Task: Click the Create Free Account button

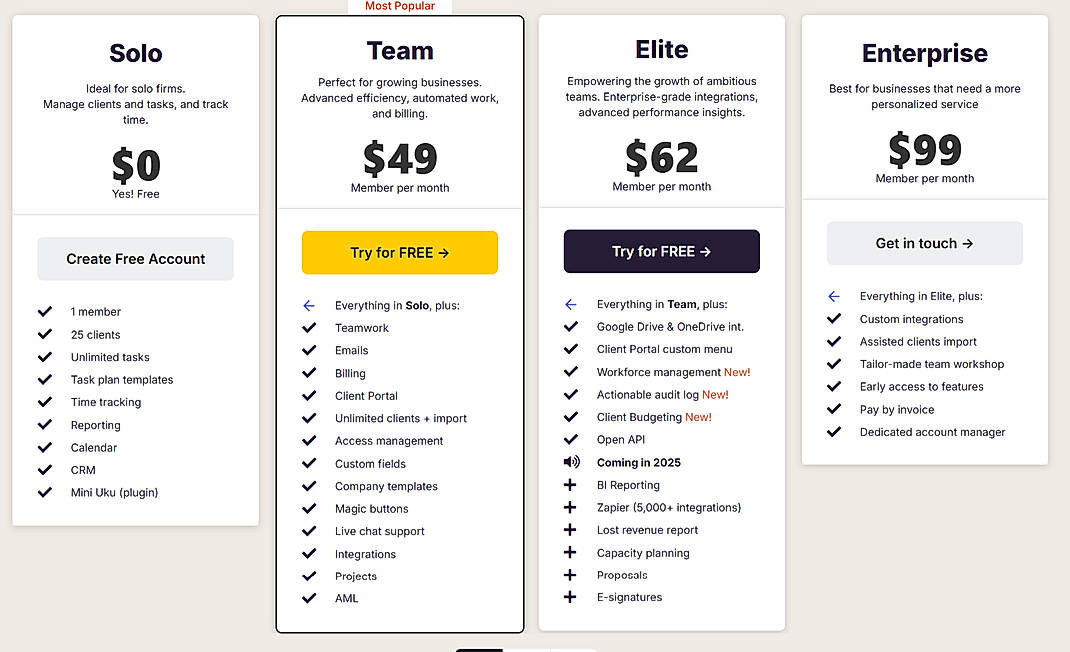Action: pos(135,258)
